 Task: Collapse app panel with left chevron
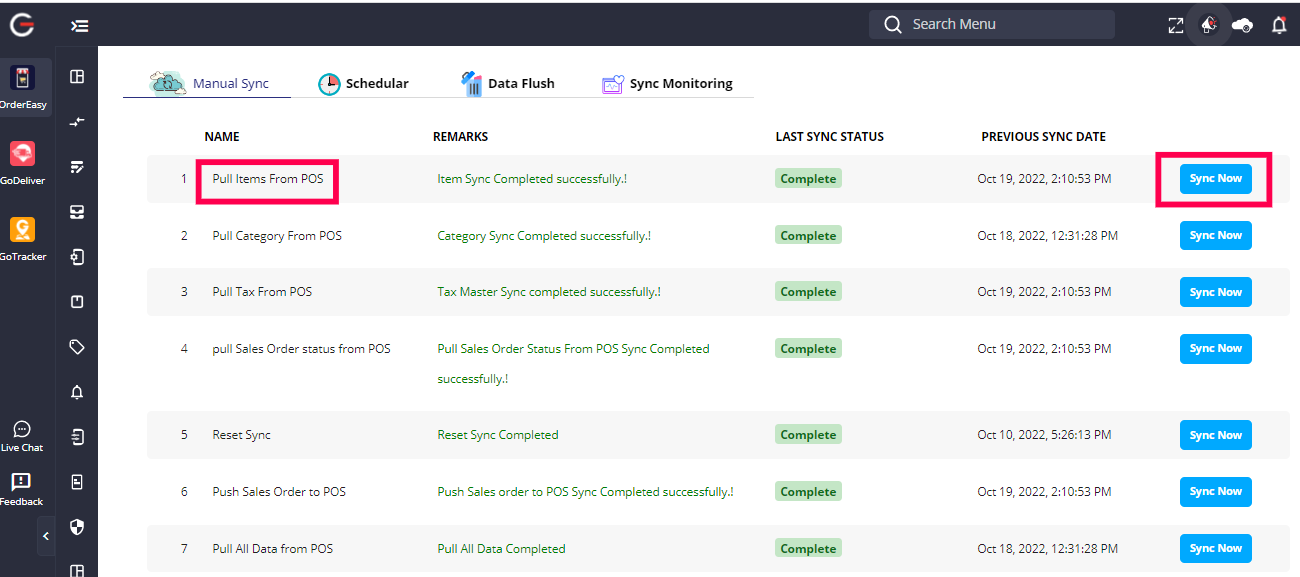point(46,536)
